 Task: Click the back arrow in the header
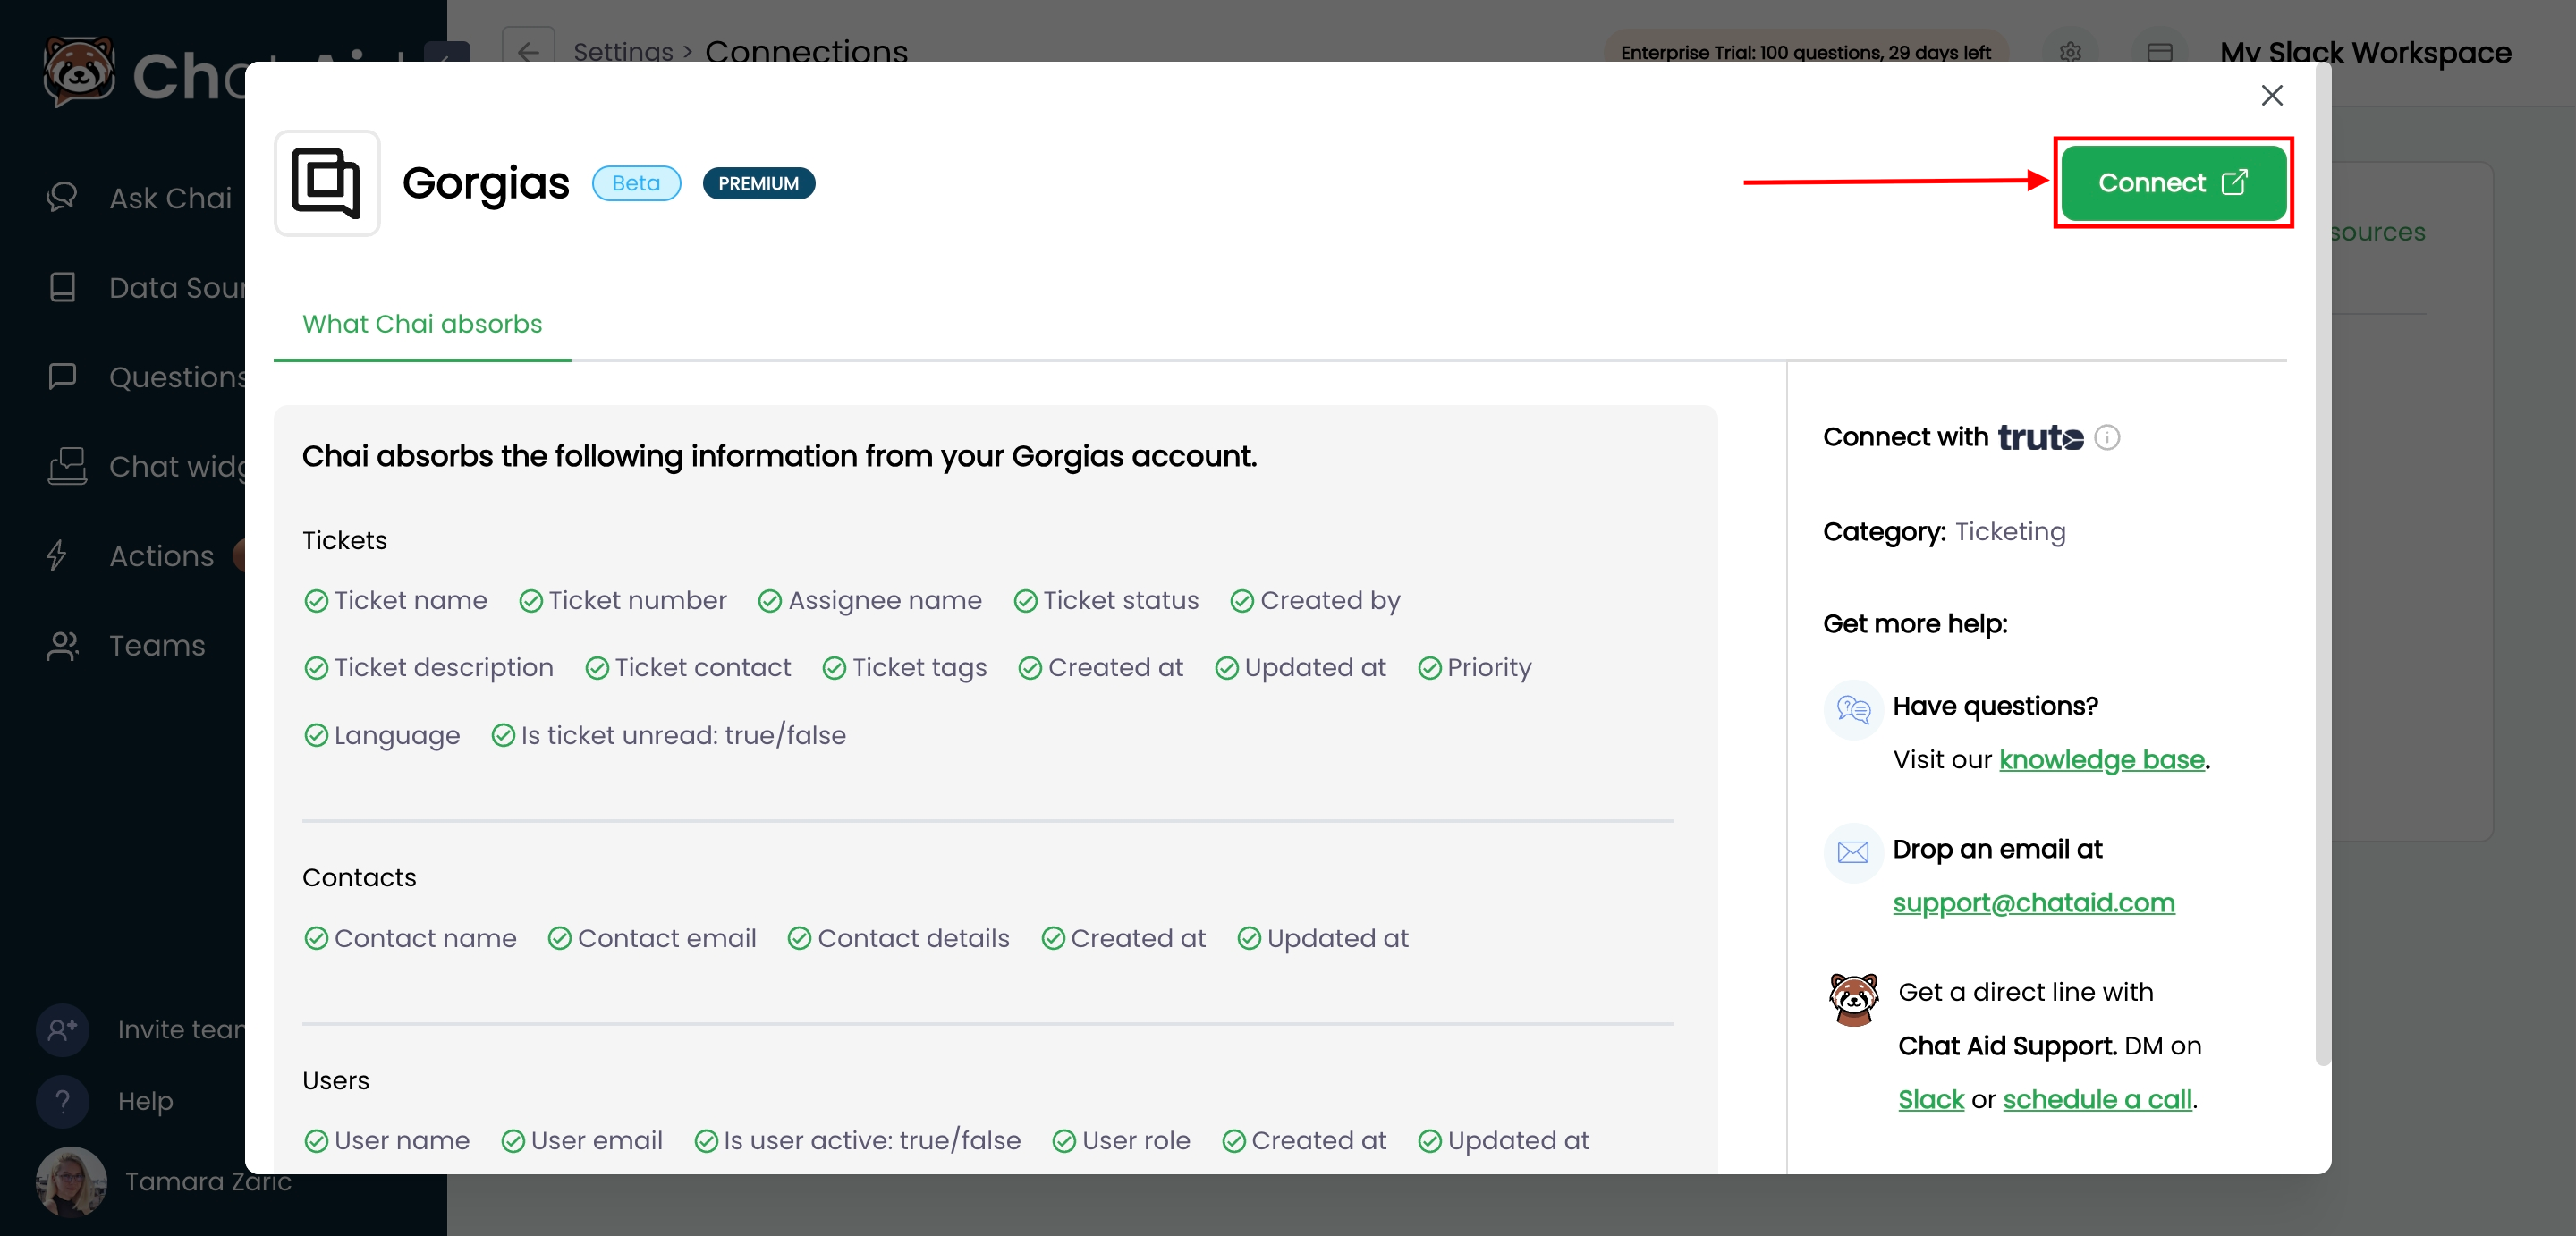[528, 52]
